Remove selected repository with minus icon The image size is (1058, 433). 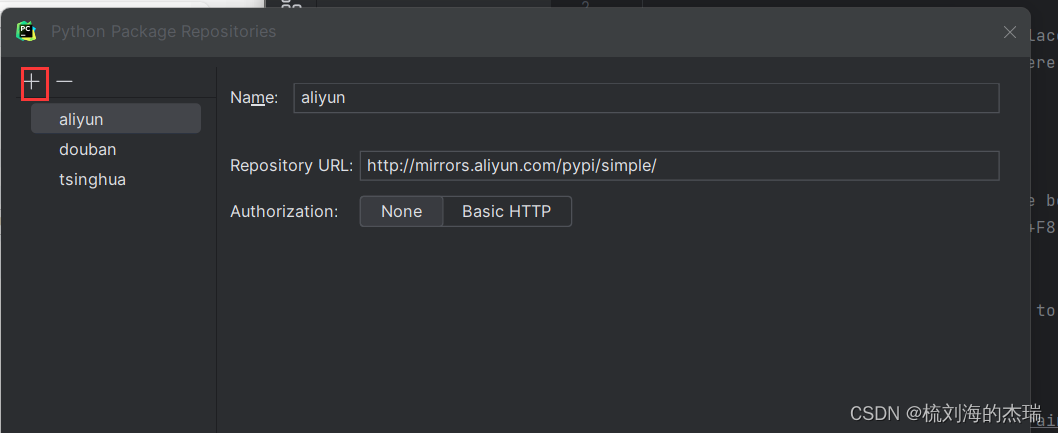coord(64,82)
